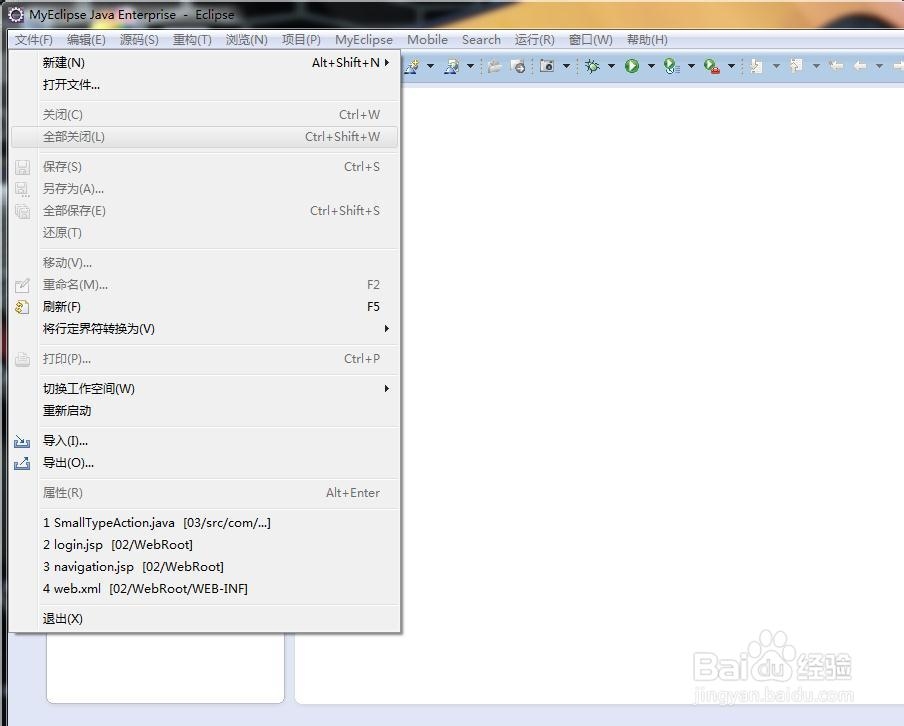Open the Mobile menu

point(427,40)
